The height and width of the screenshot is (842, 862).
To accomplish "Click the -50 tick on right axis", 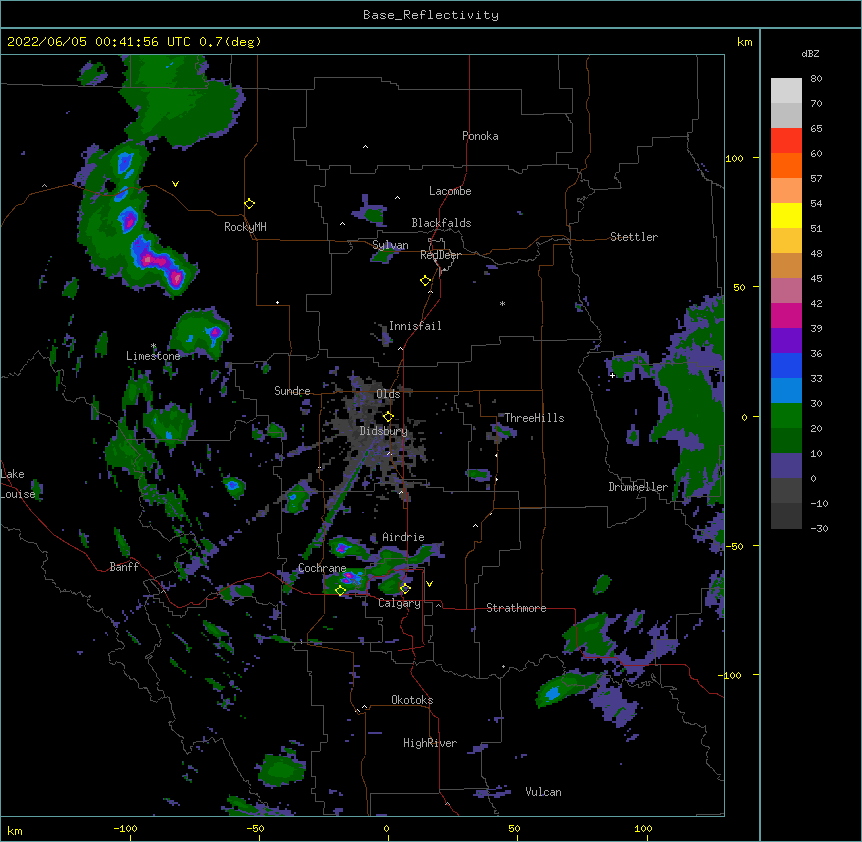I will click(x=734, y=546).
